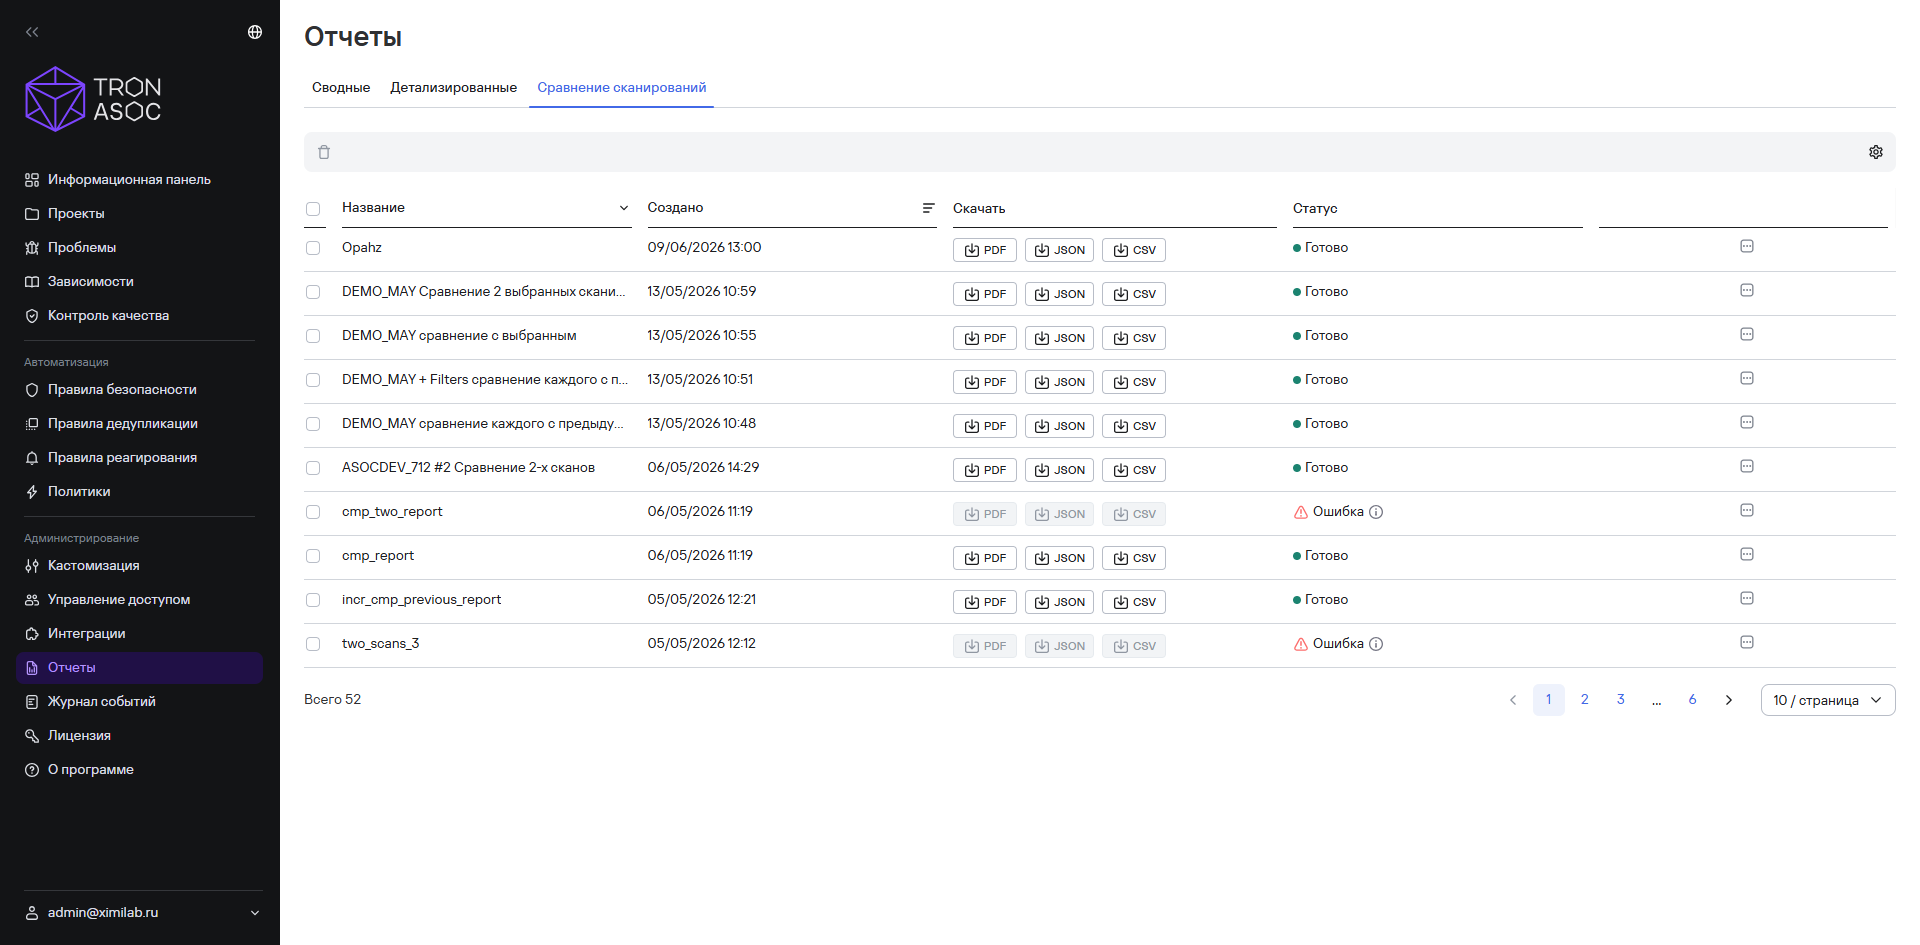Open row actions for cmp_report
Image resolution: width=1920 pixels, height=945 pixels.
pyautogui.click(x=1747, y=554)
